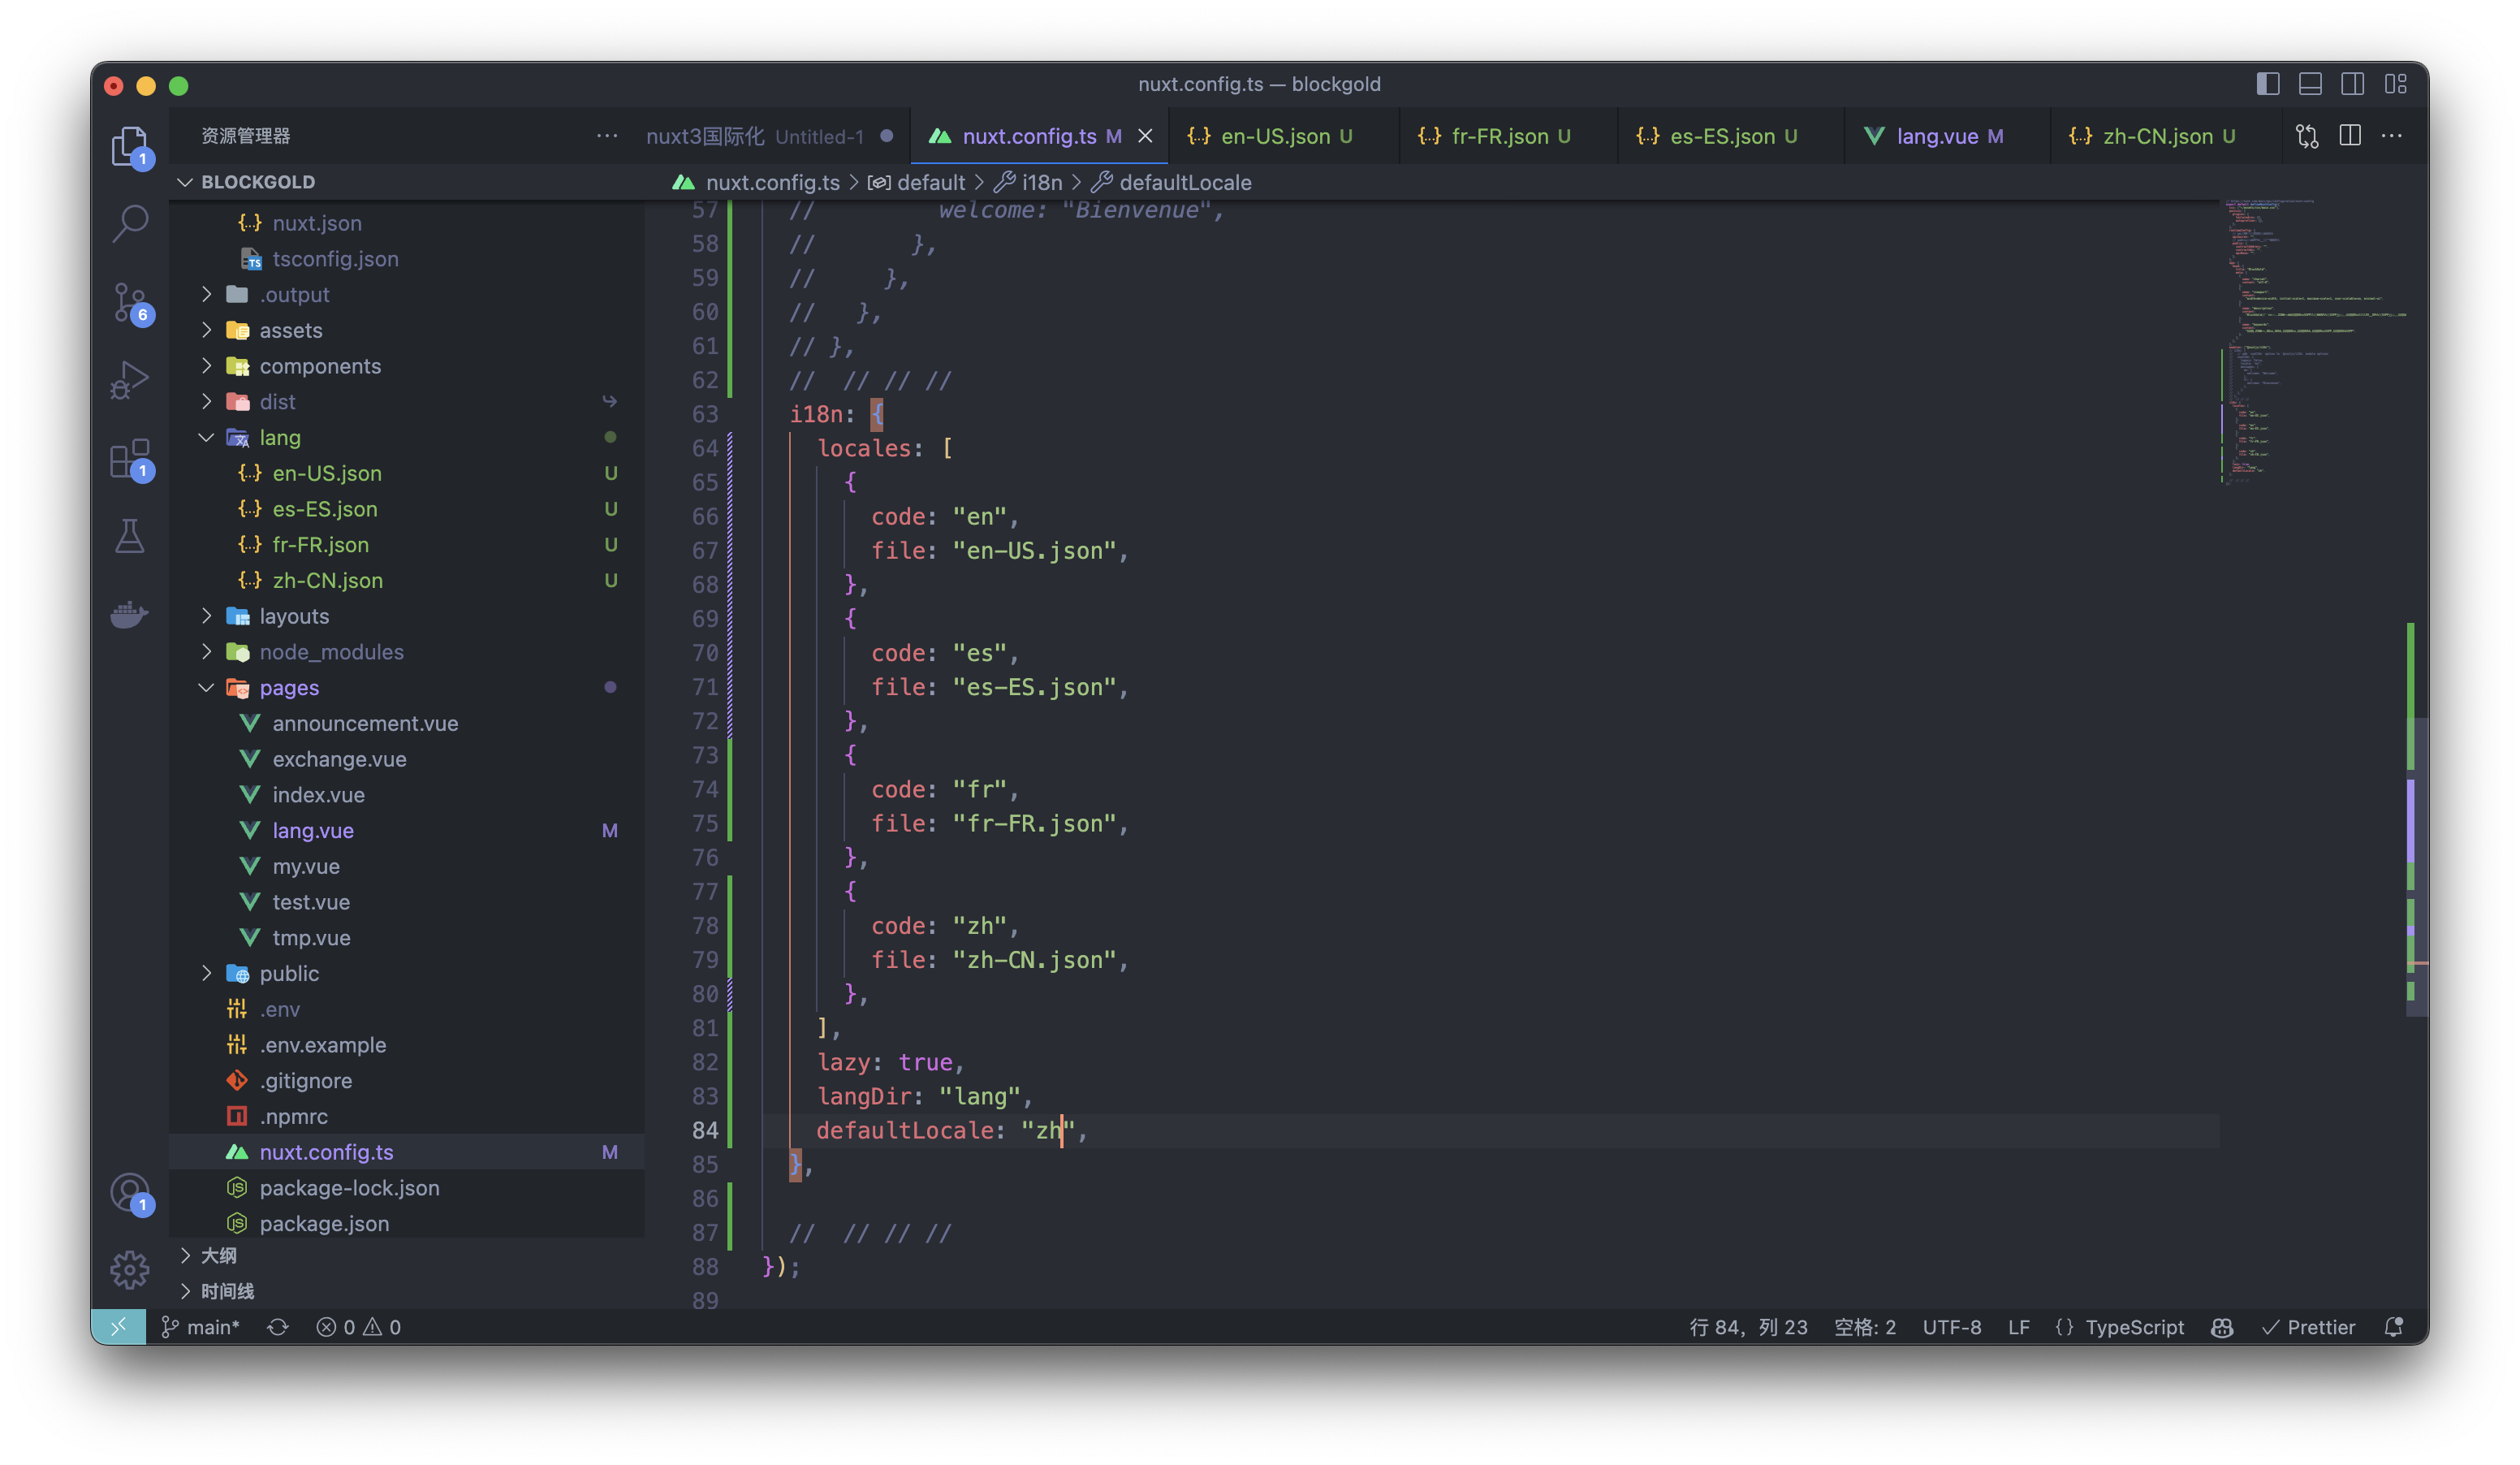Image resolution: width=2520 pixels, height=1465 pixels.
Task: Open the Manage settings gear
Action: coord(130,1270)
